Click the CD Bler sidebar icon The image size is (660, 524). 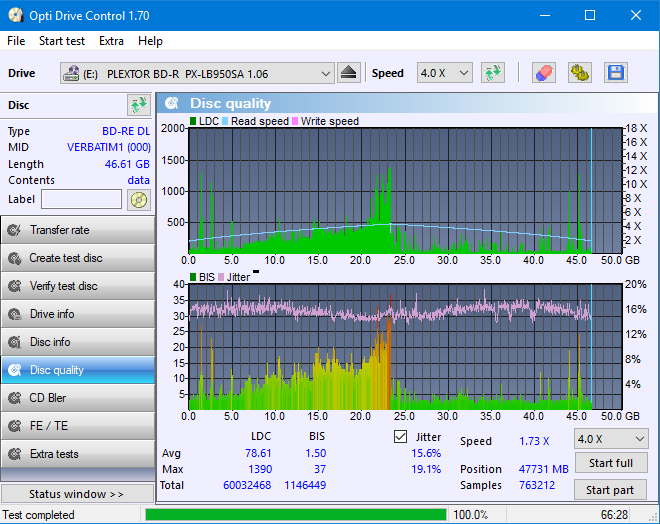pos(14,398)
